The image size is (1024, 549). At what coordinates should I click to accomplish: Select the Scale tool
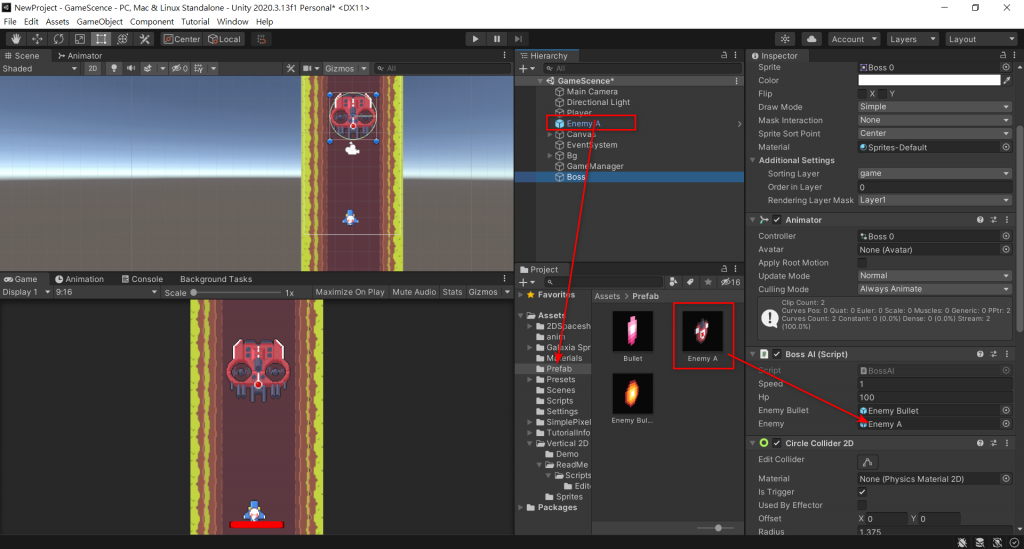80,39
